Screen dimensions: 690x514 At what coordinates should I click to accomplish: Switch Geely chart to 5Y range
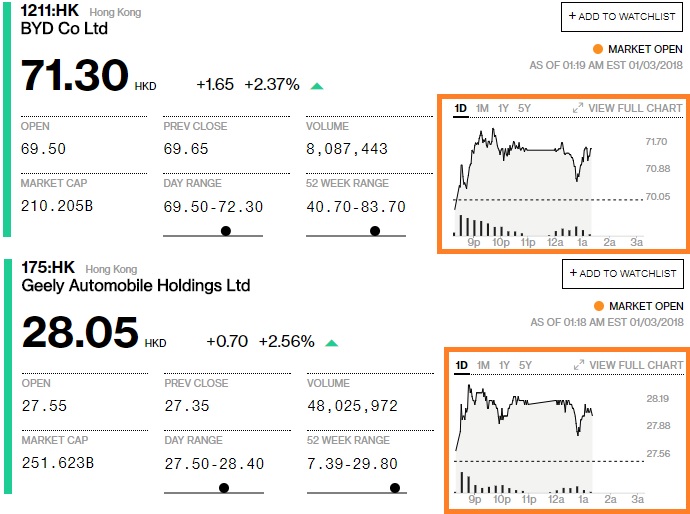click(x=525, y=365)
